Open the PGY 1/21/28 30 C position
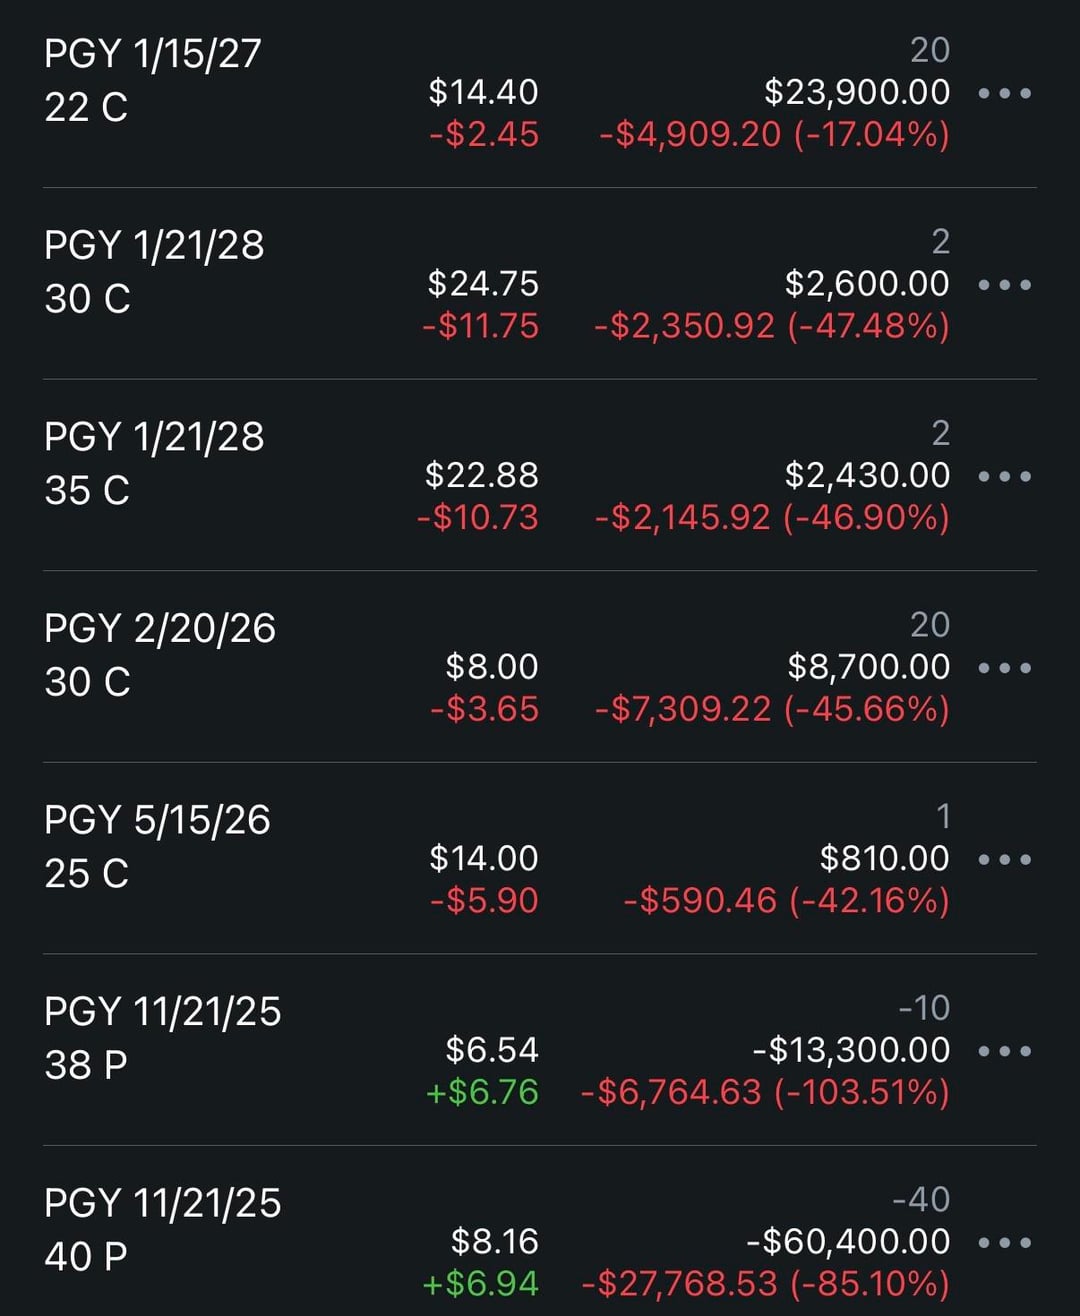 [x=154, y=272]
